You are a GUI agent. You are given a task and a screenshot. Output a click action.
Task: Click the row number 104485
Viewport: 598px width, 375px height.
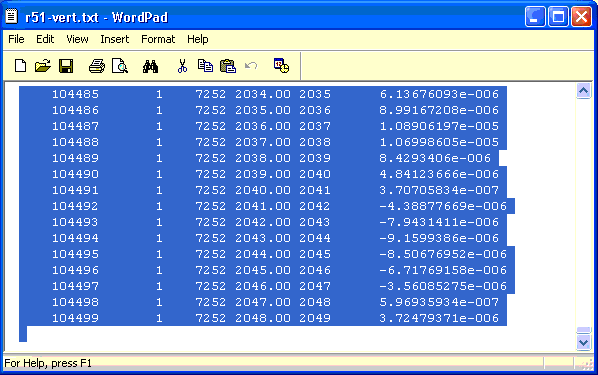(x=75, y=94)
